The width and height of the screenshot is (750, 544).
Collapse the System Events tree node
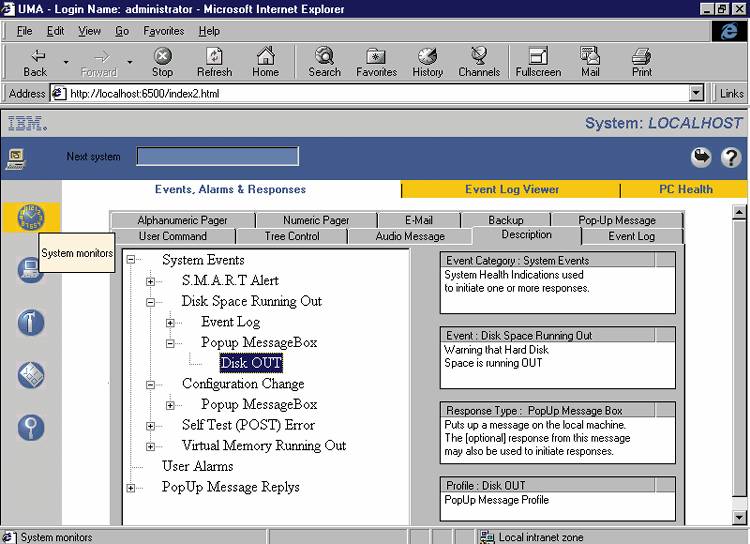click(x=131, y=260)
